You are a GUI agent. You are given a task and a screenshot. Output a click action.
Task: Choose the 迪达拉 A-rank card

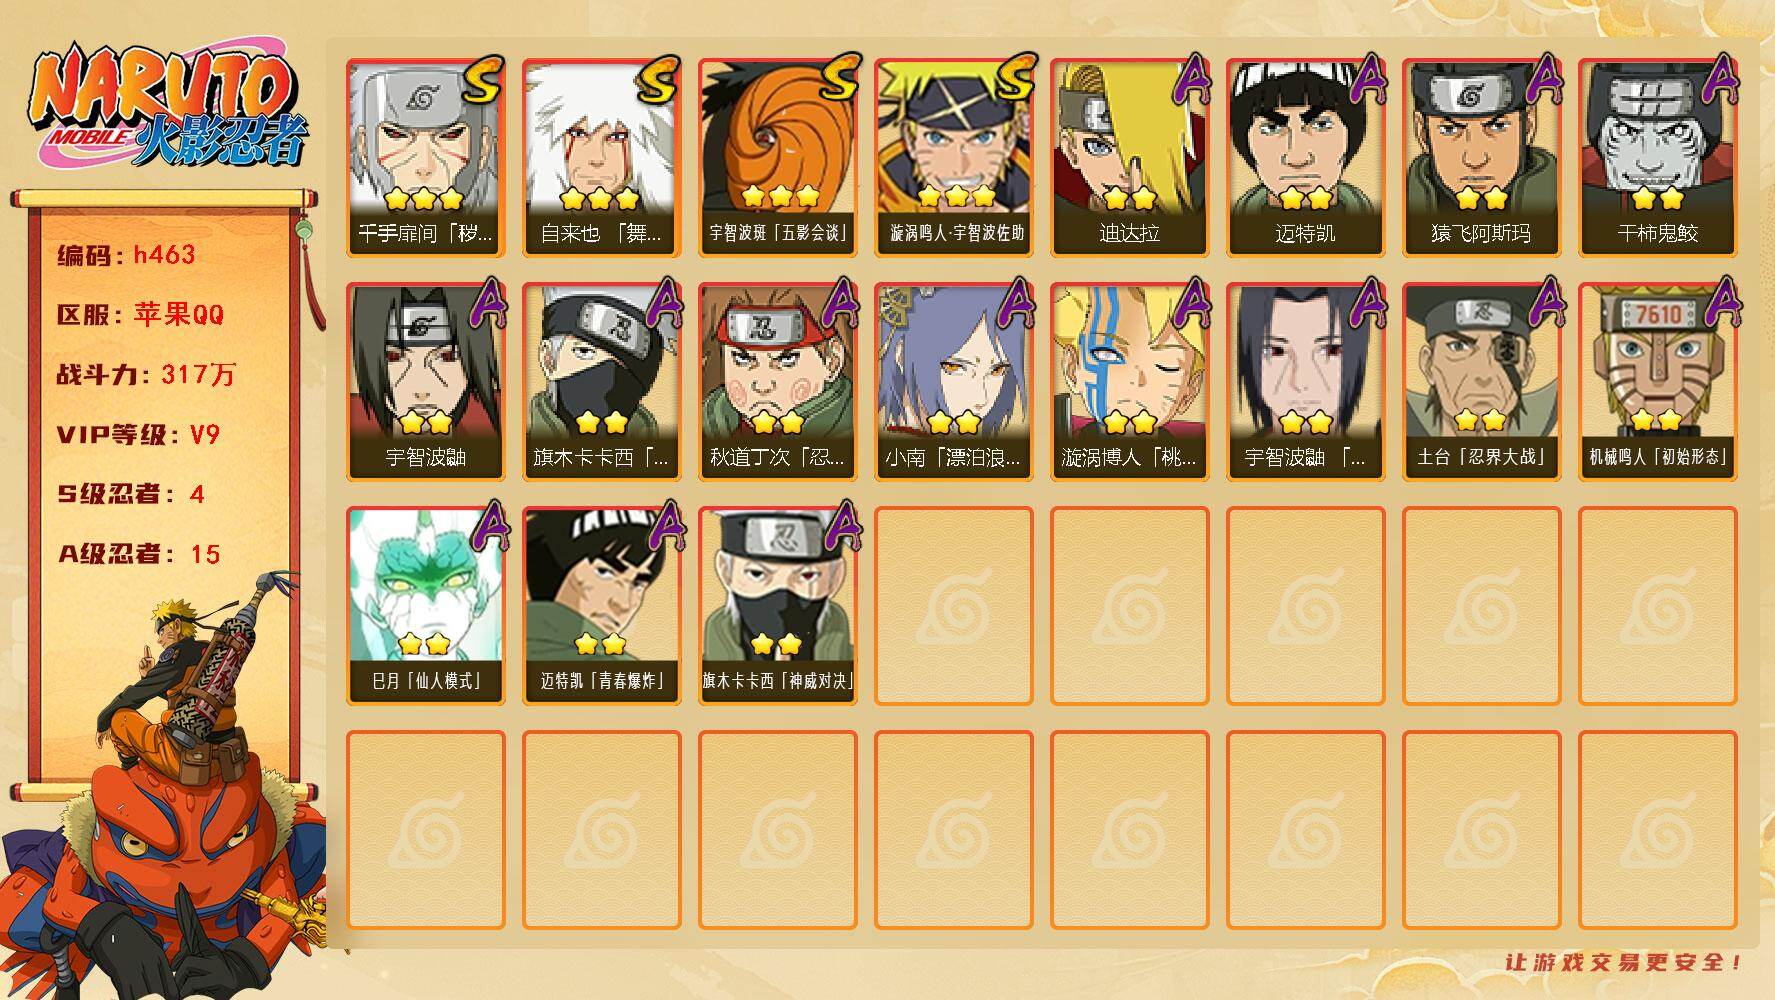1129,158
